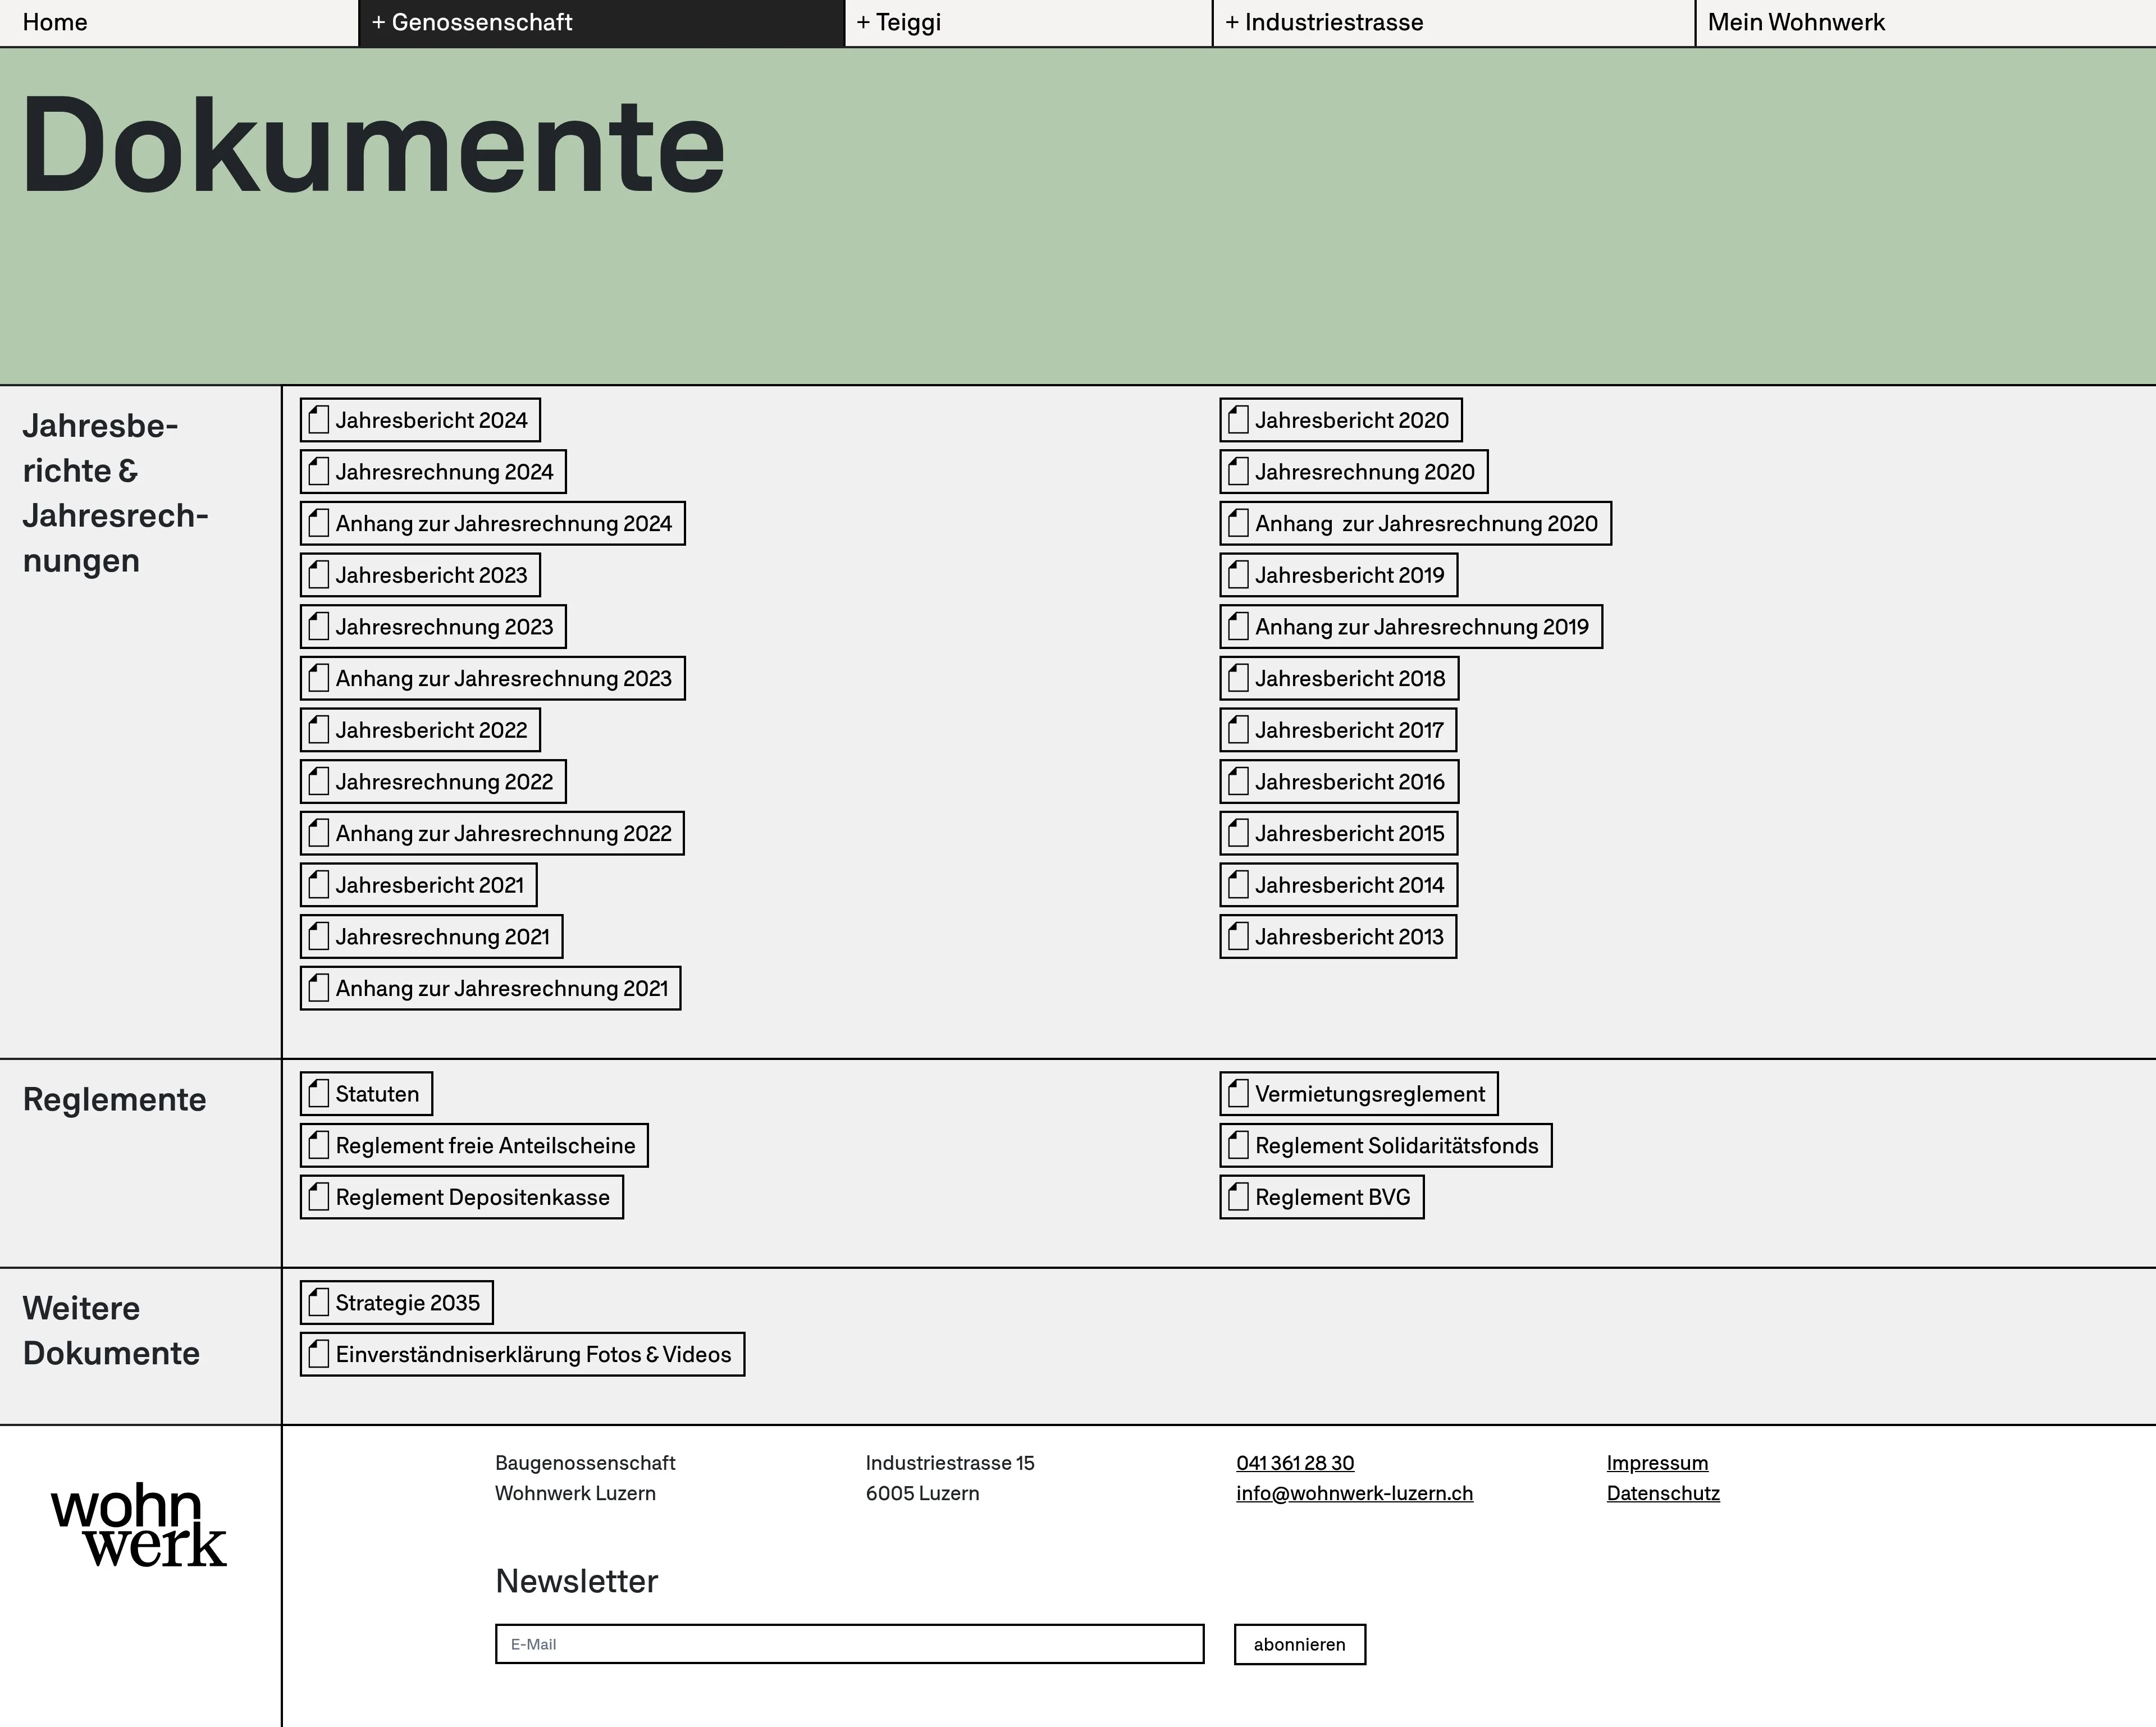
Task: Open Anhang zur Jahresrechnung 2023 document
Action: point(503,679)
